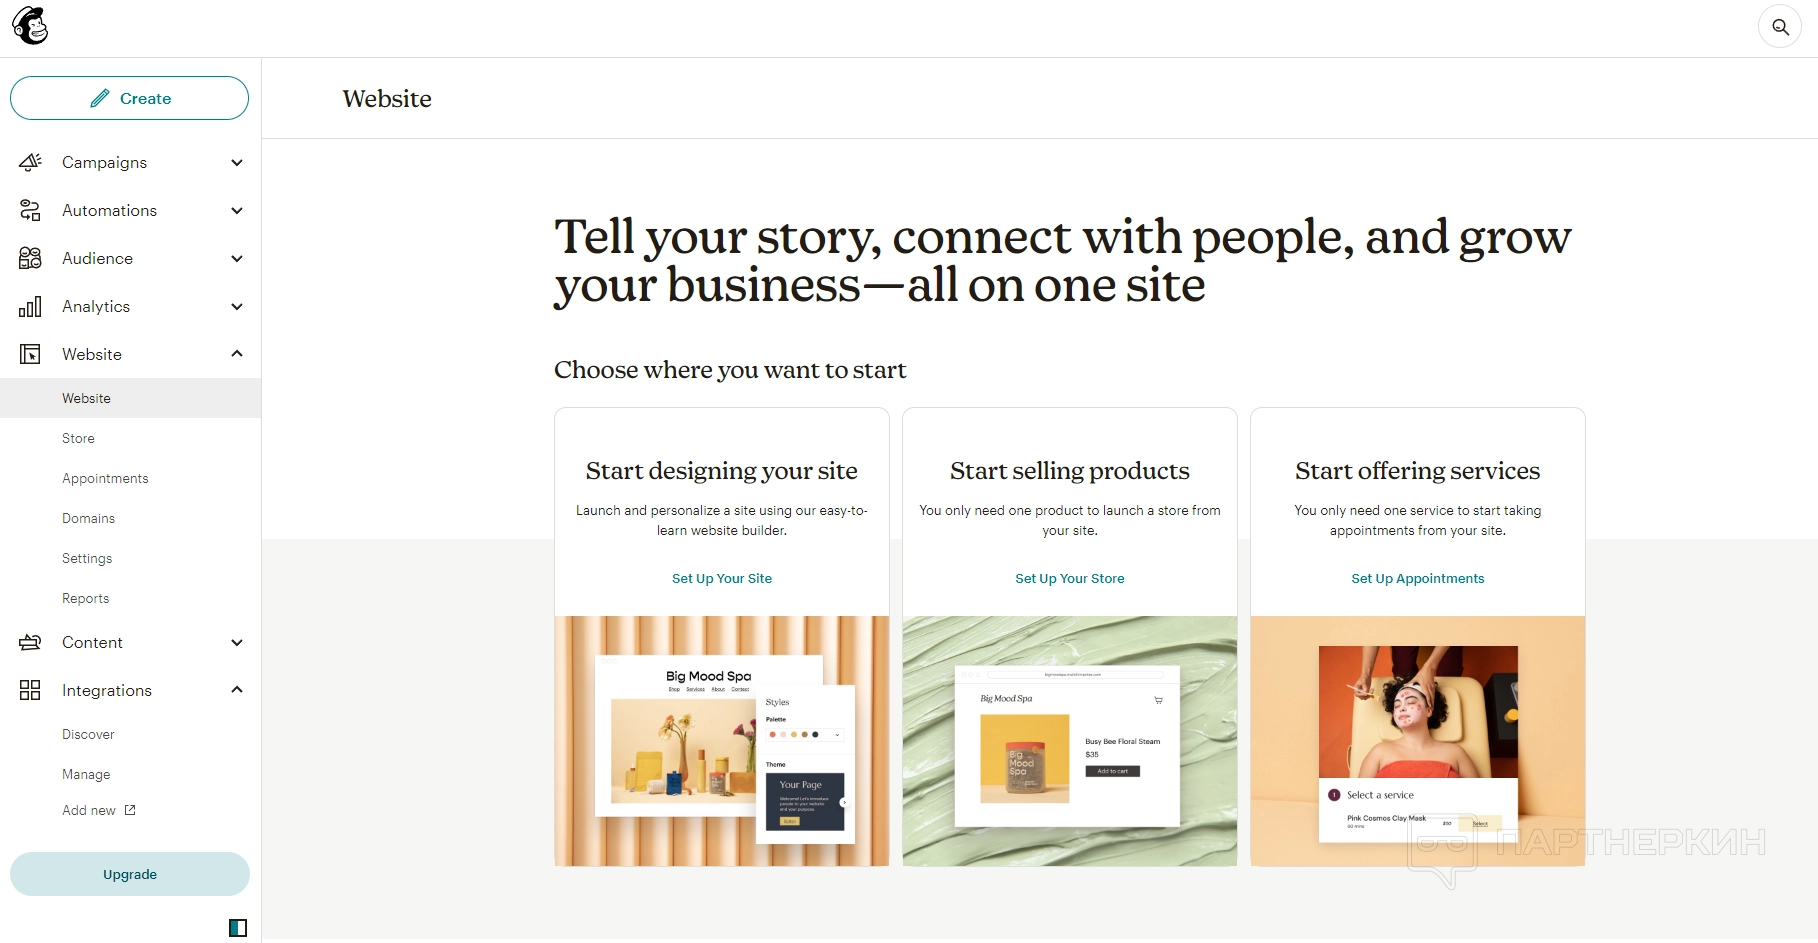Go to Domains in sidebar
This screenshot has width=1818, height=943.
pyautogui.click(x=88, y=518)
